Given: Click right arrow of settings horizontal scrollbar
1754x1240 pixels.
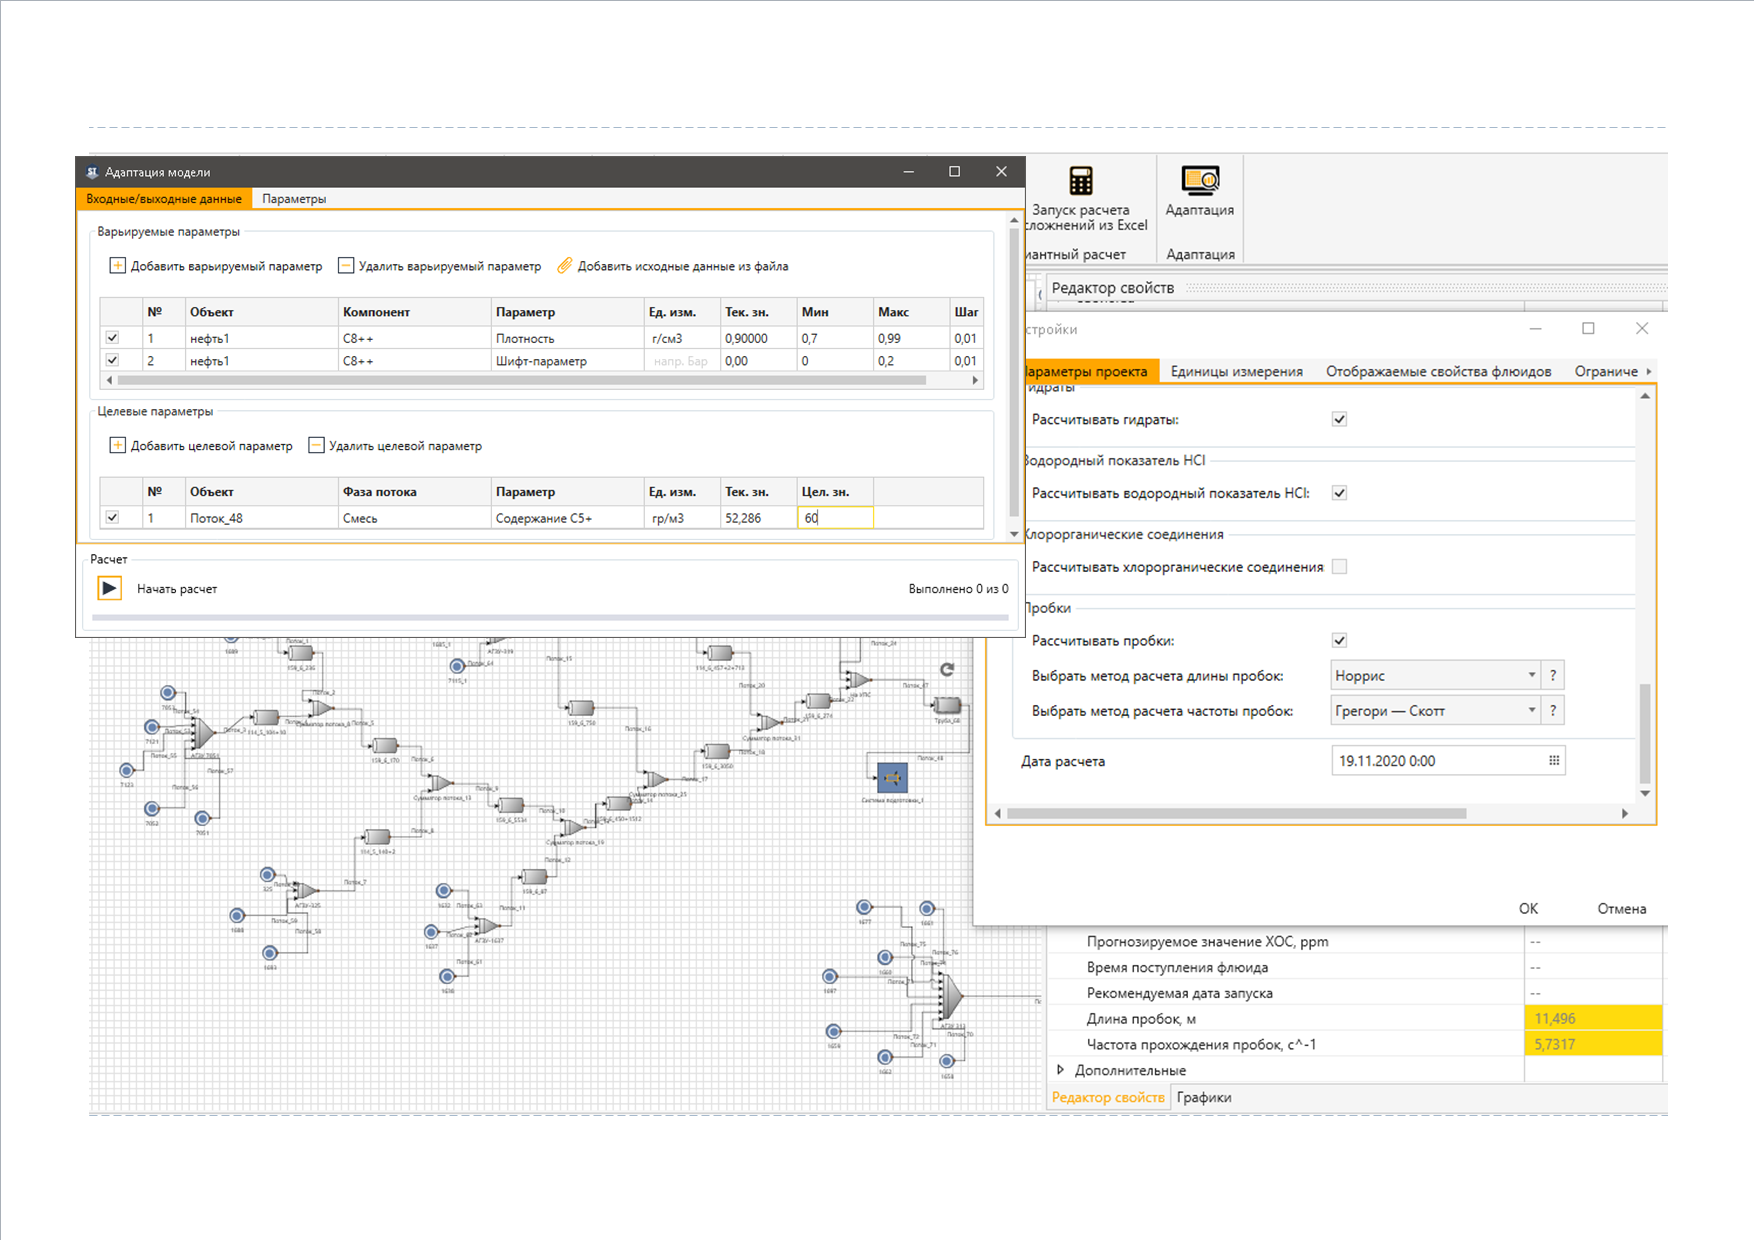Looking at the screenshot, I should [x=1625, y=813].
